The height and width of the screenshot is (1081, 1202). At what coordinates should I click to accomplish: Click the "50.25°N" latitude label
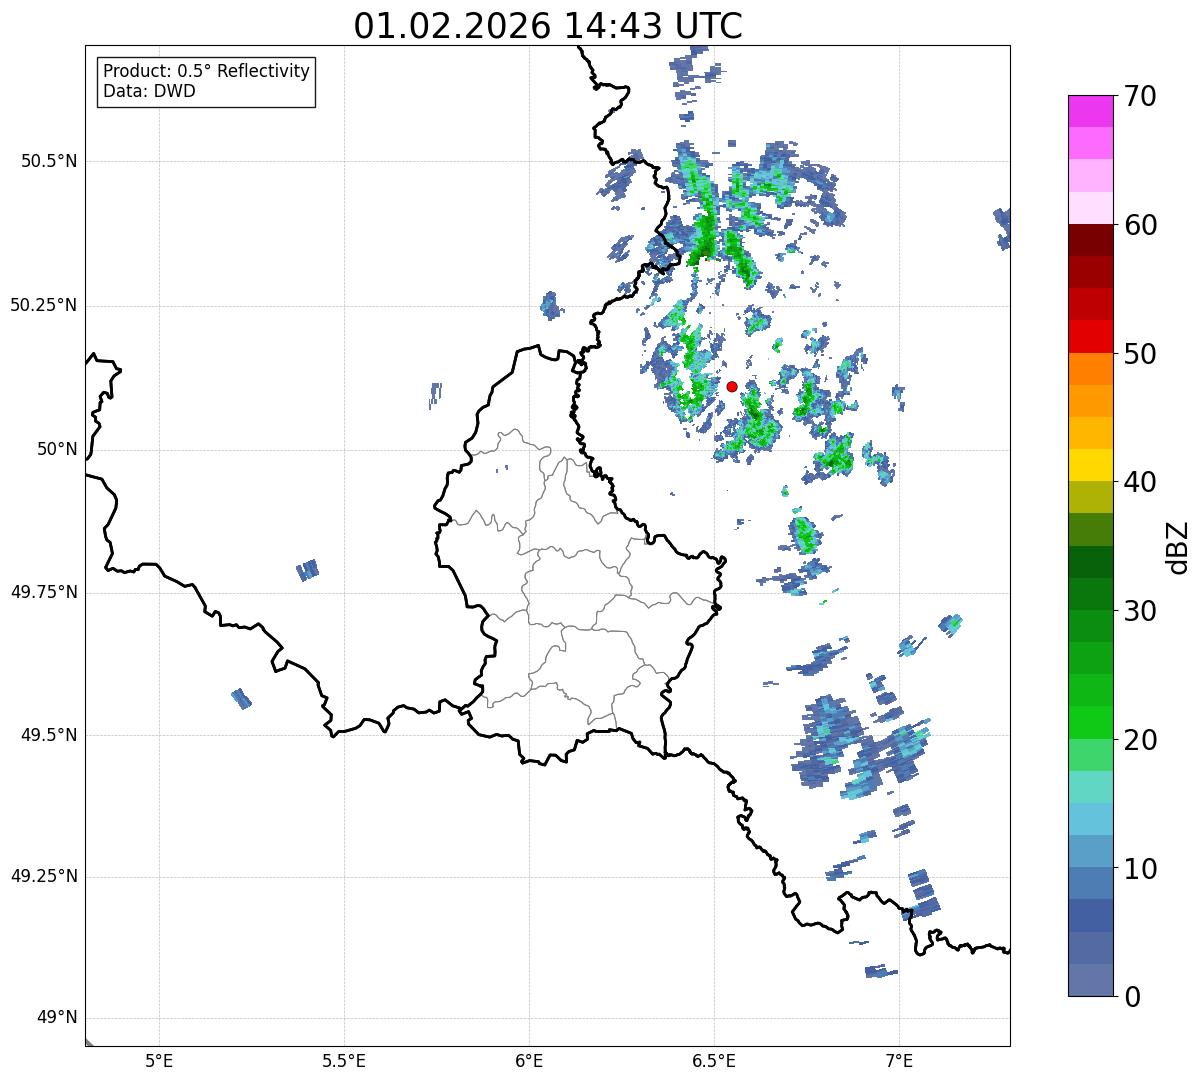click(x=43, y=305)
